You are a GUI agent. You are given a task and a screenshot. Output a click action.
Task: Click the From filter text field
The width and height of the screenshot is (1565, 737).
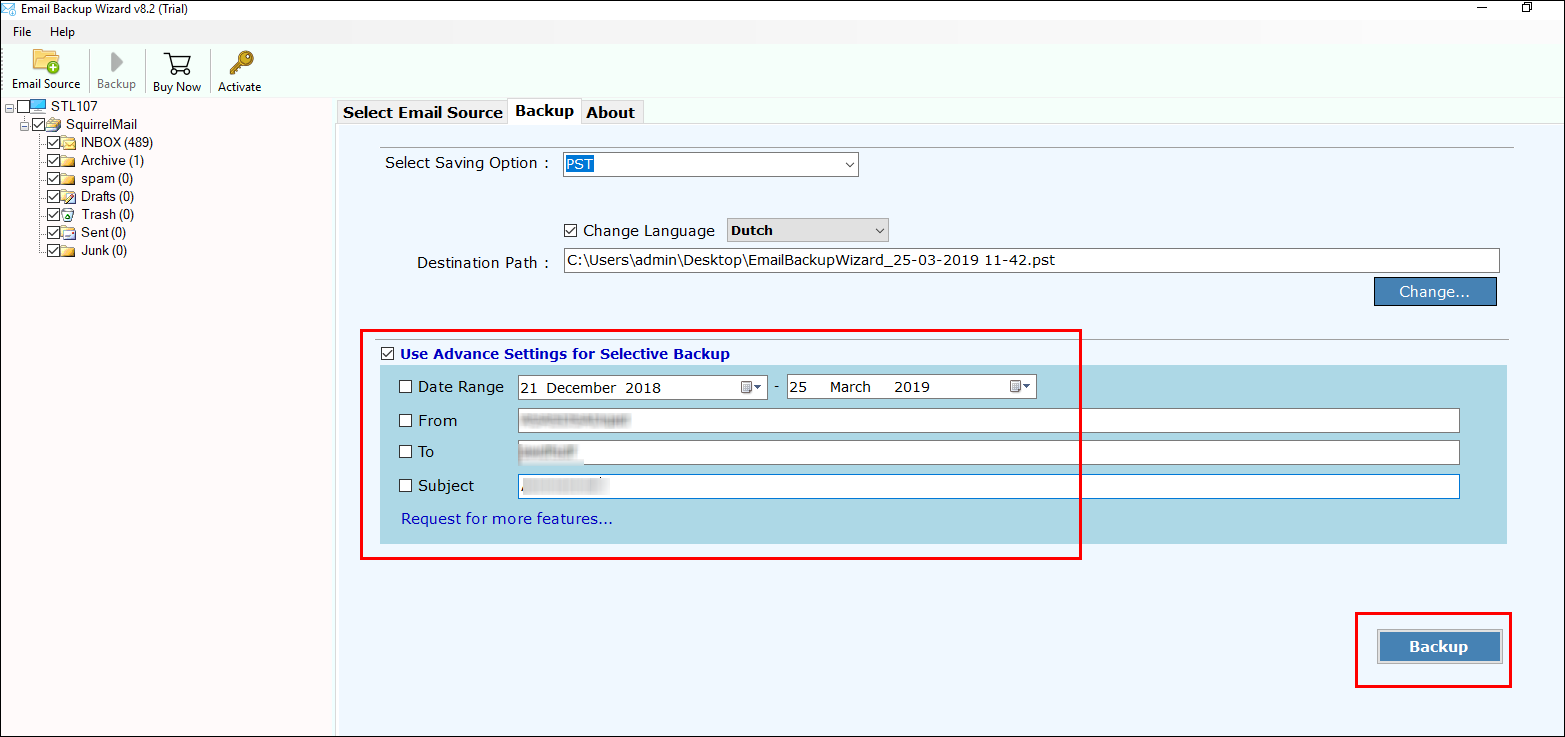click(x=988, y=421)
